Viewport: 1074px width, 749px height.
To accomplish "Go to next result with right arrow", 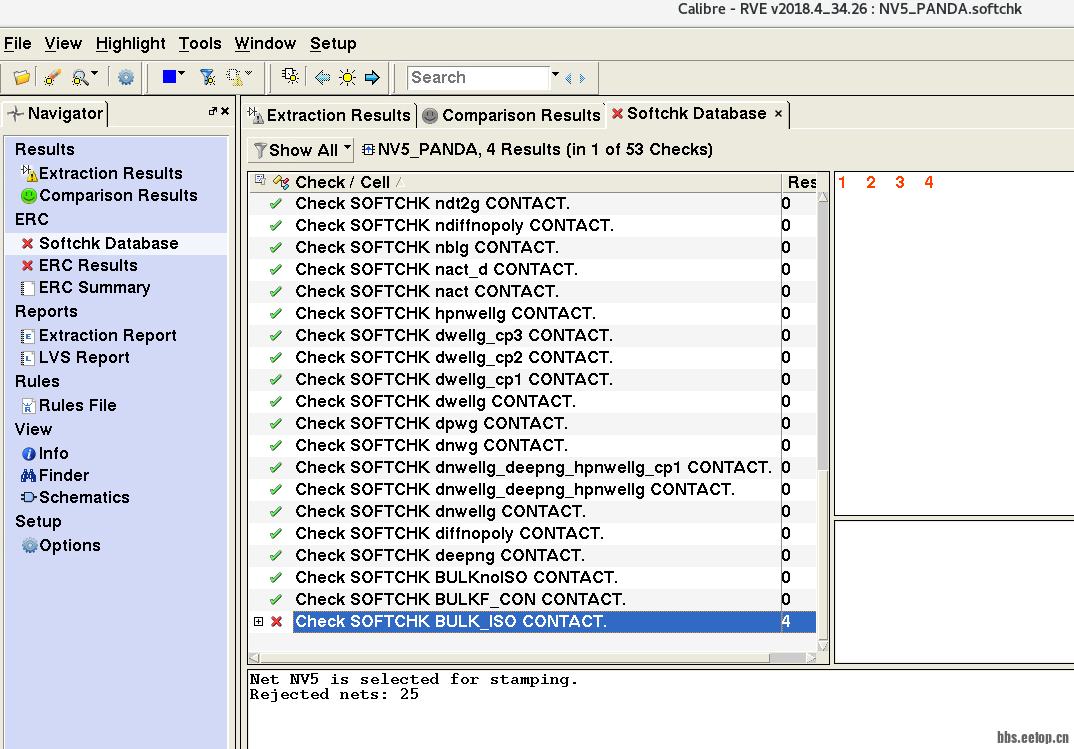I will (372, 77).
